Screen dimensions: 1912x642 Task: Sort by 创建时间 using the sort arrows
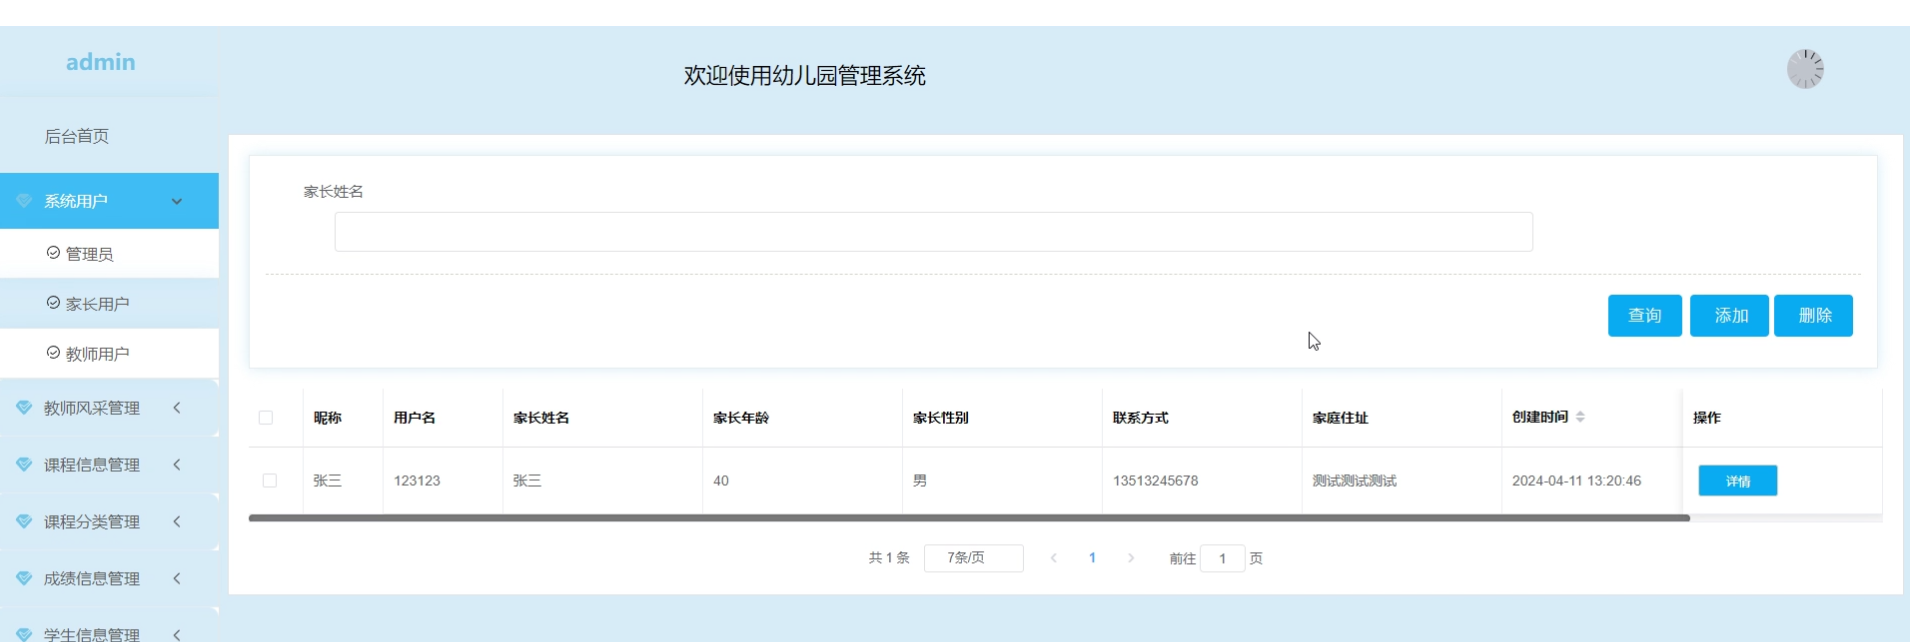(x=1580, y=417)
